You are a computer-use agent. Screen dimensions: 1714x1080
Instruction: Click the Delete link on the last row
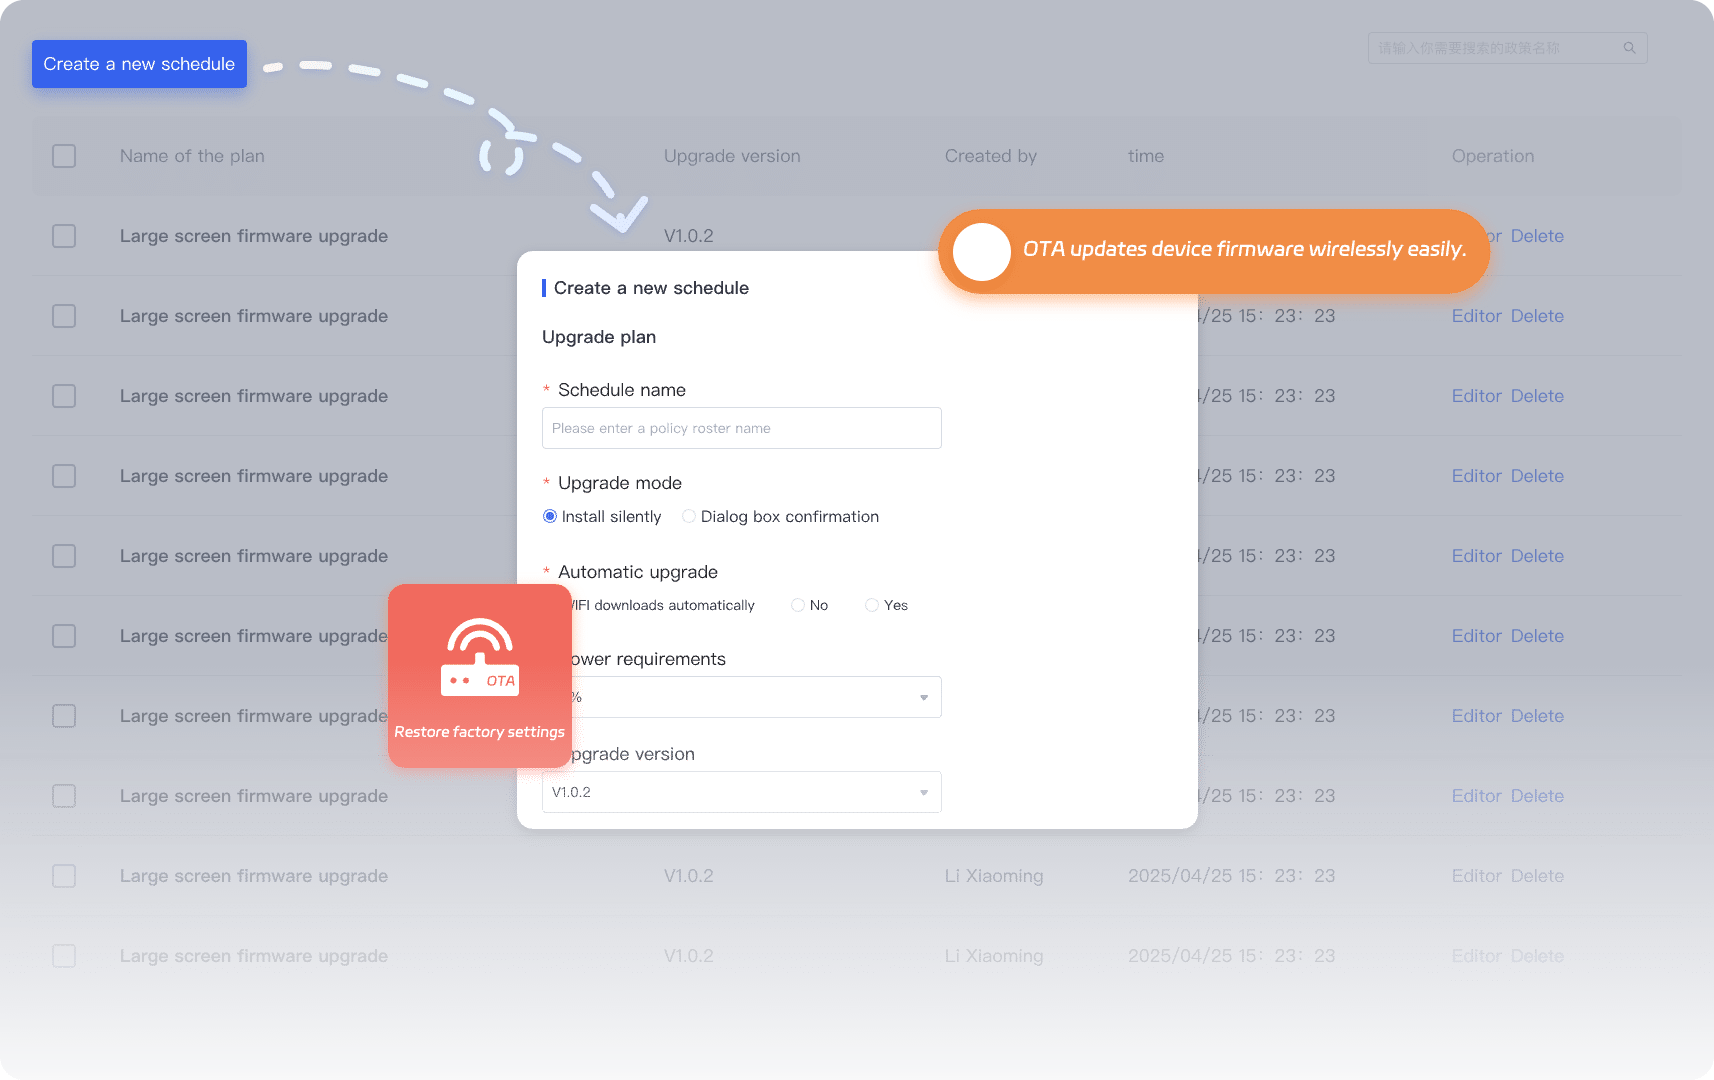[1537, 956]
